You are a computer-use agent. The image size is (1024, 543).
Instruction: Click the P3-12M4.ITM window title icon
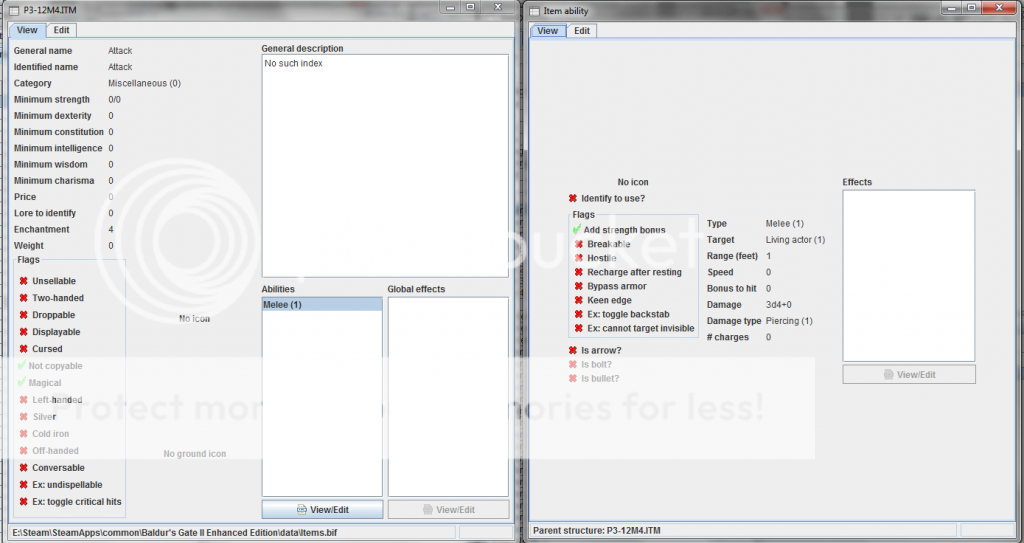click(13, 10)
